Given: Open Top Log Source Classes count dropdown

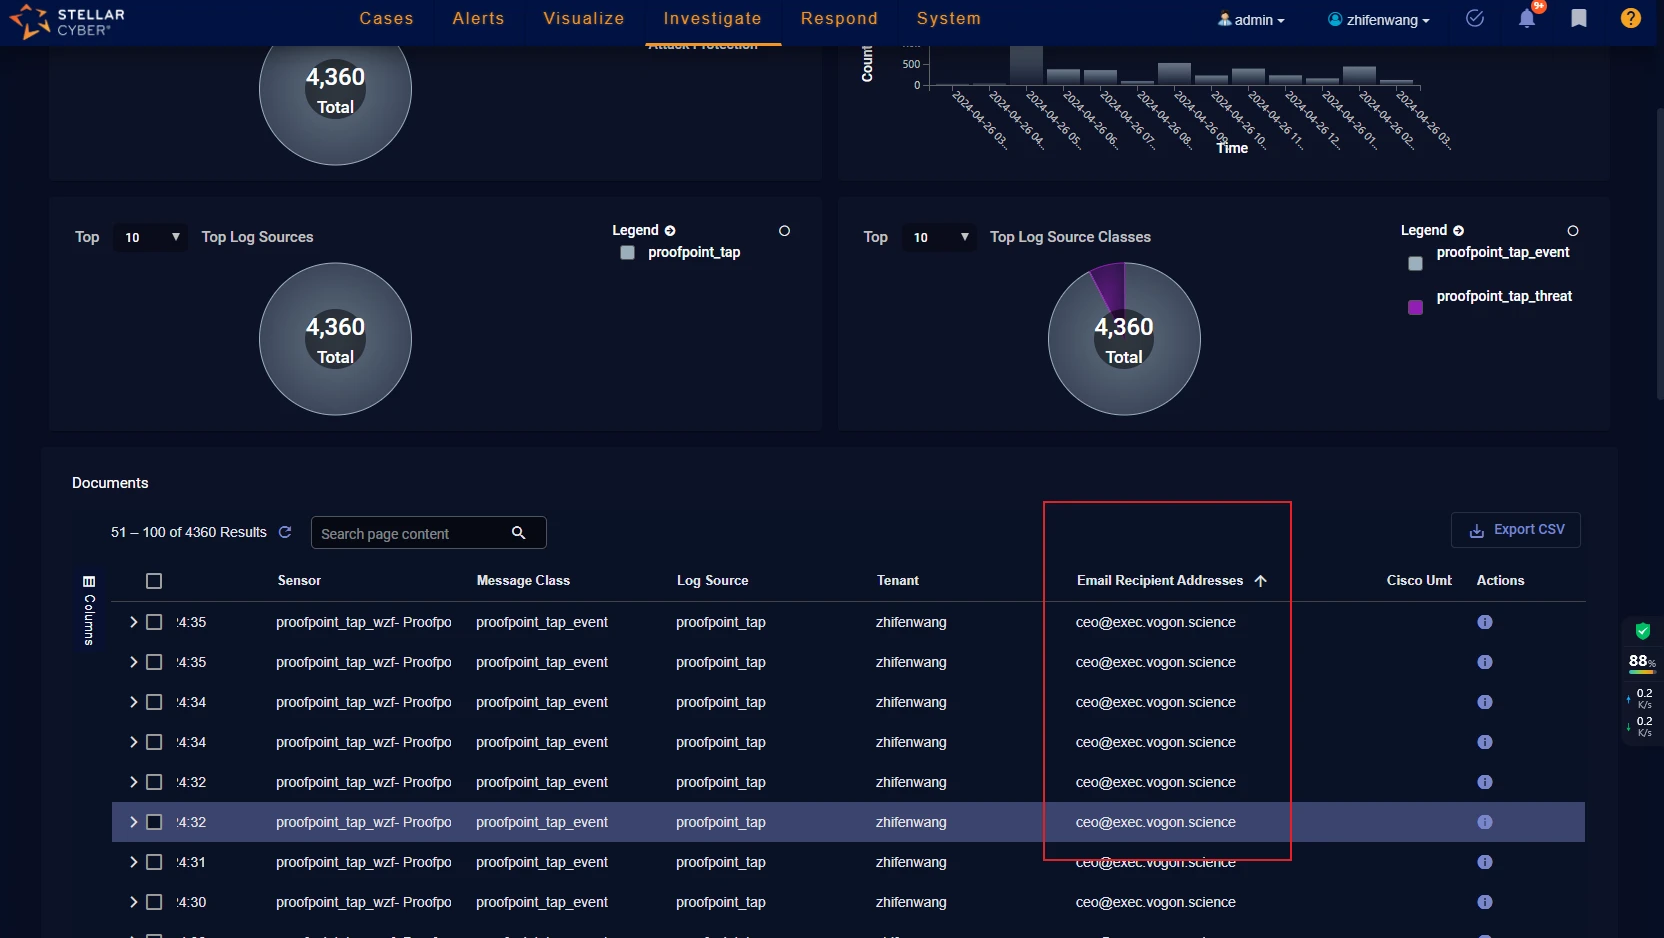Looking at the screenshot, I should (939, 237).
